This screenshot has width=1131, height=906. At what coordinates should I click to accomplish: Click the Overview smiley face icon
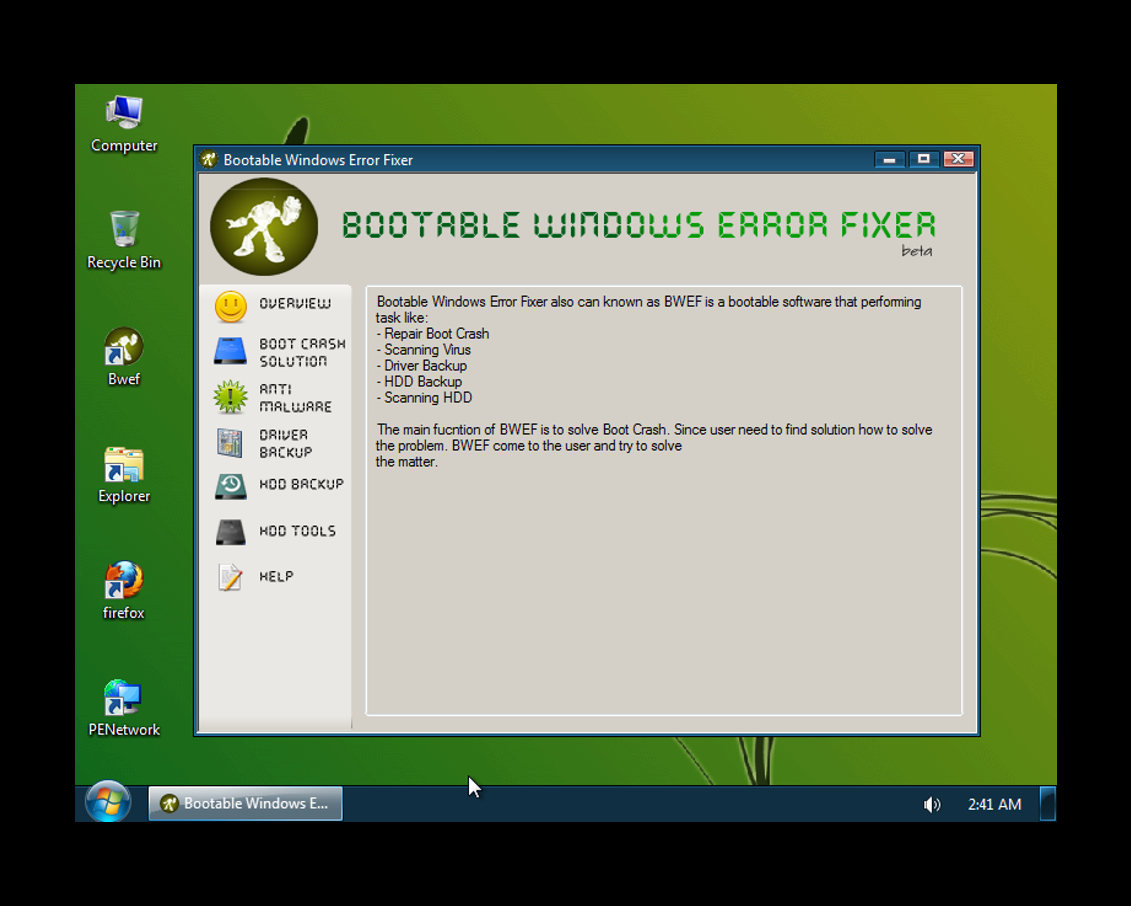pyautogui.click(x=231, y=306)
